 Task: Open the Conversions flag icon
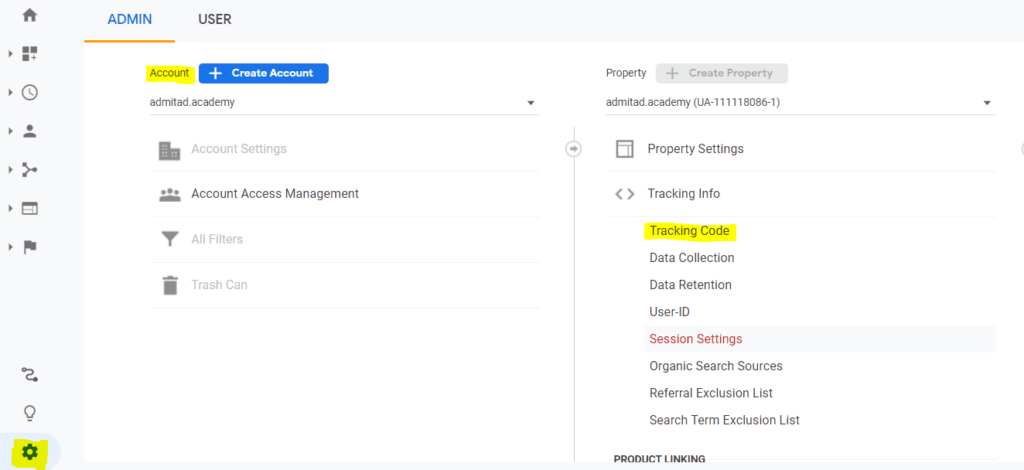pyautogui.click(x=29, y=247)
